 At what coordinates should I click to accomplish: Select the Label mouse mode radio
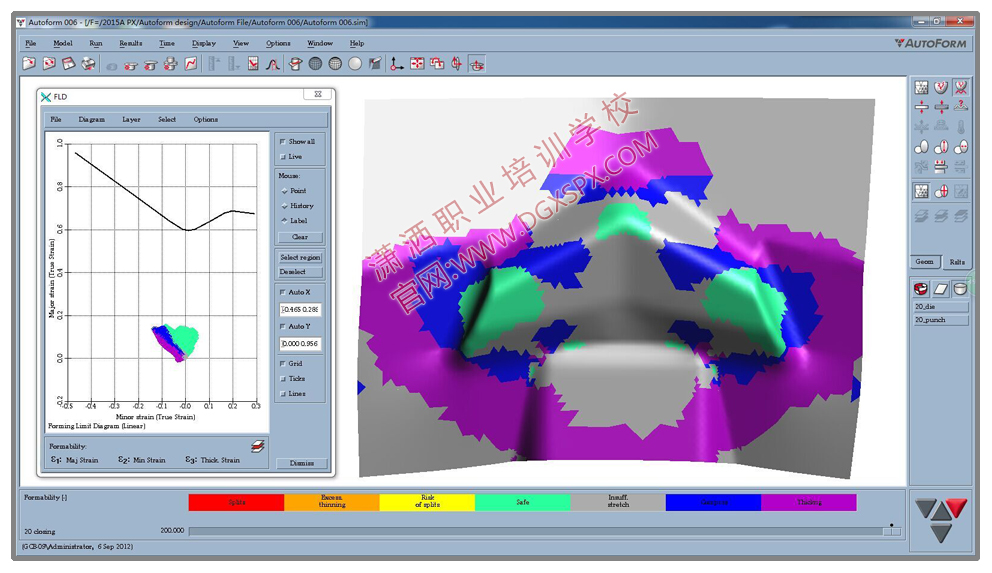pyautogui.click(x=285, y=221)
